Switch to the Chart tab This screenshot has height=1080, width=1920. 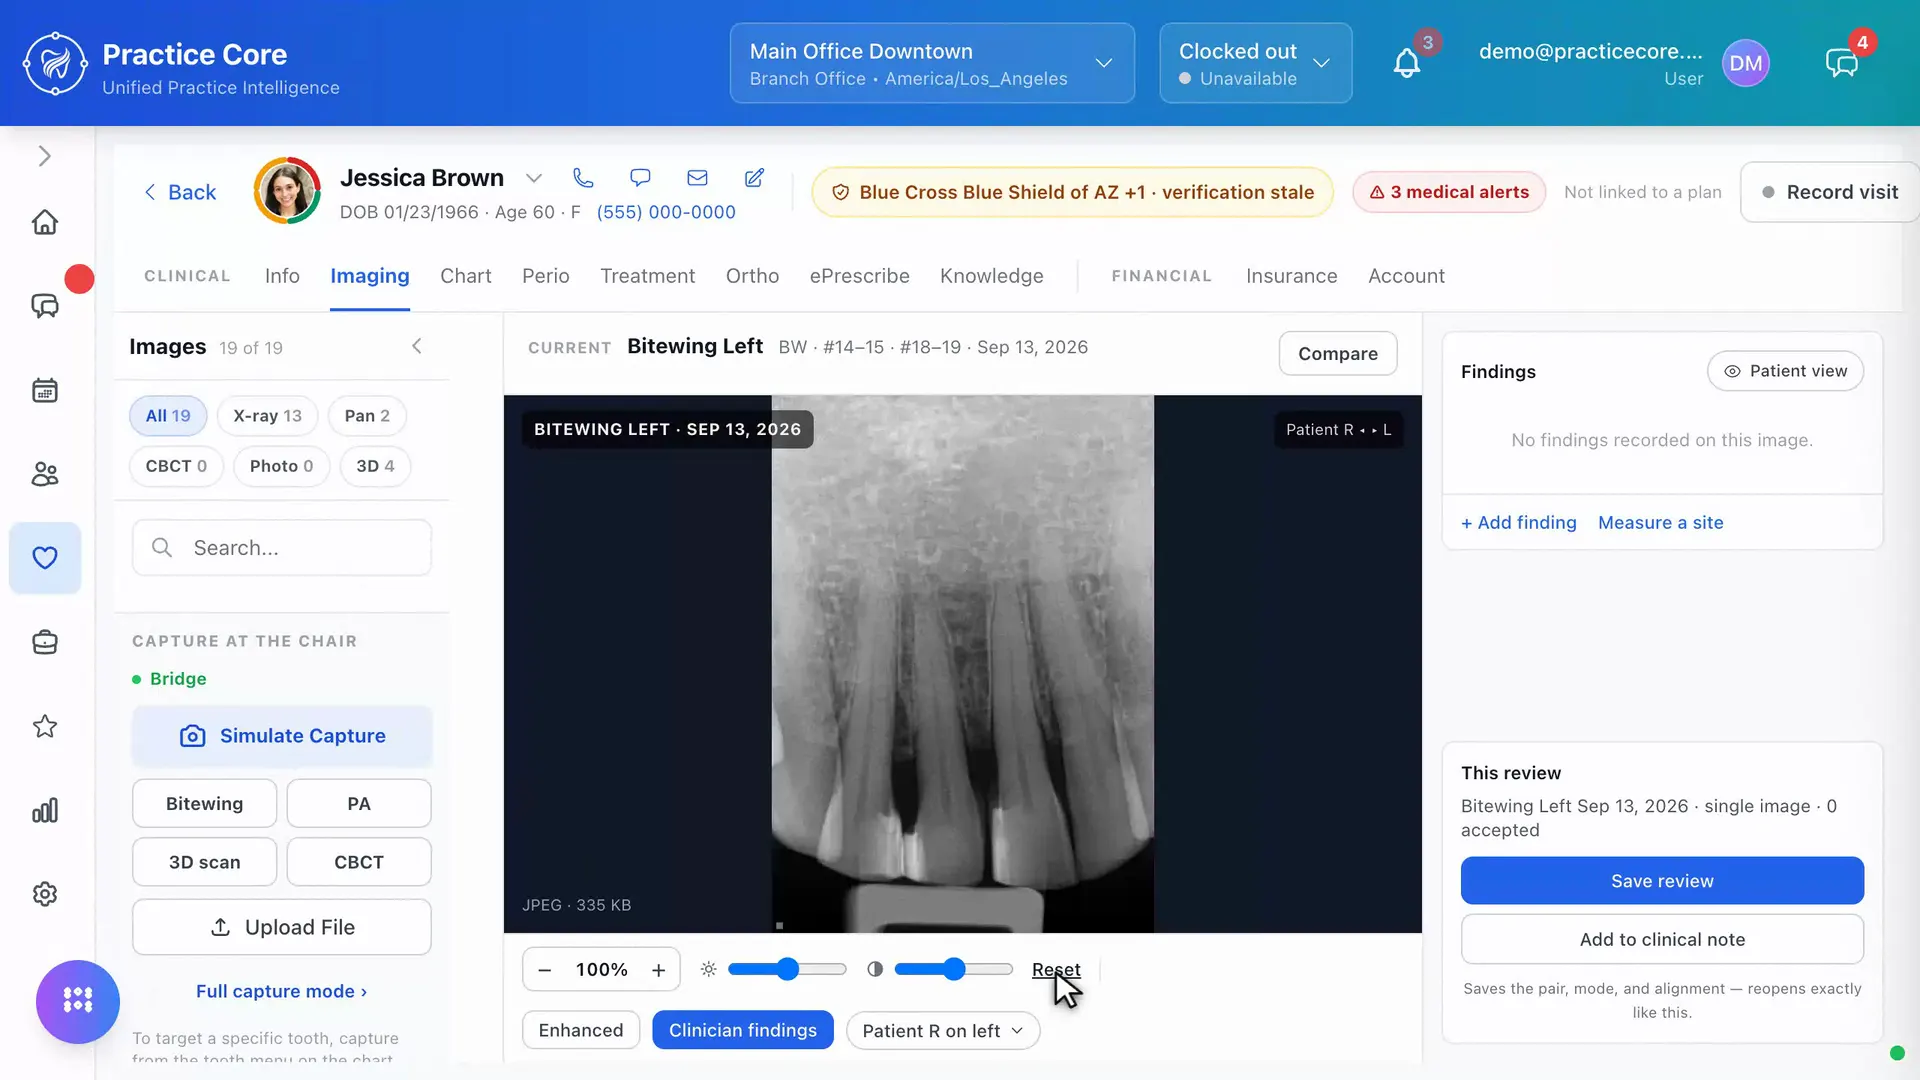point(466,276)
